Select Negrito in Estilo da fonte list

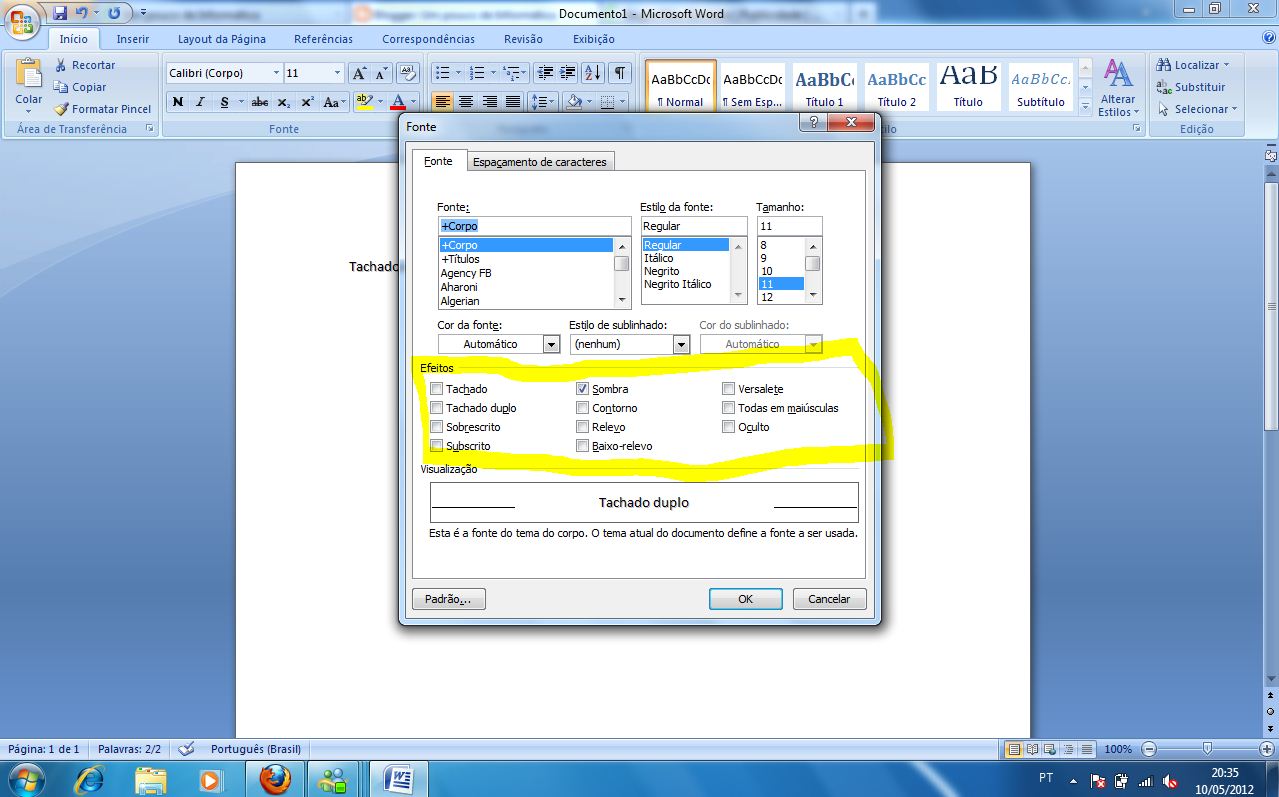tap(661, 271)
